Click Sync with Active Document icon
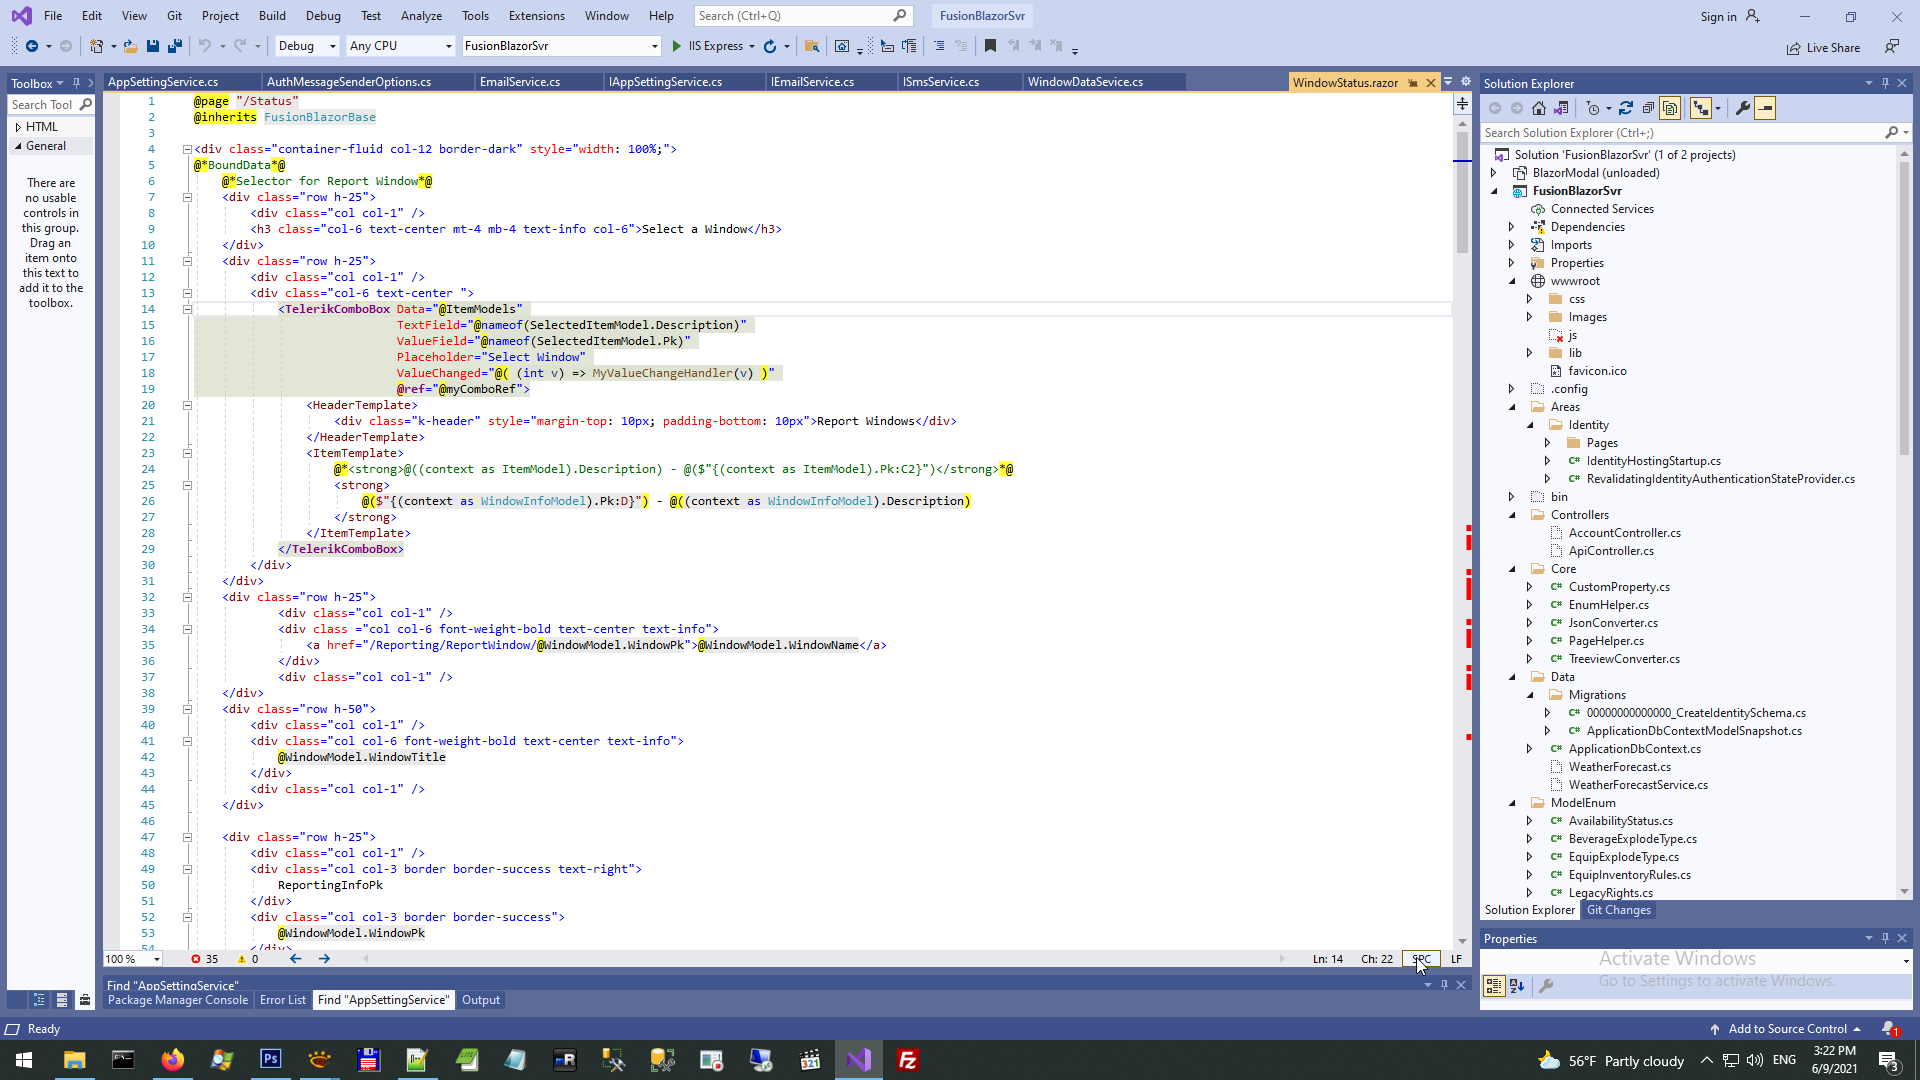Screen dimensions: 1920x1080 click(1626, 108)
